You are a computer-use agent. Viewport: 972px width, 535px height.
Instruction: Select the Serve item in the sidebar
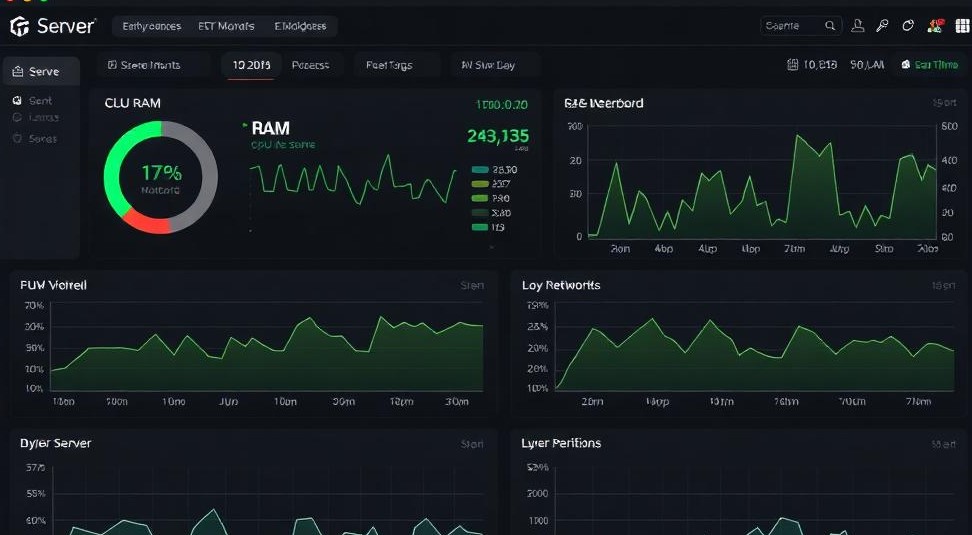pyautogui.click(x=40, y=72)
